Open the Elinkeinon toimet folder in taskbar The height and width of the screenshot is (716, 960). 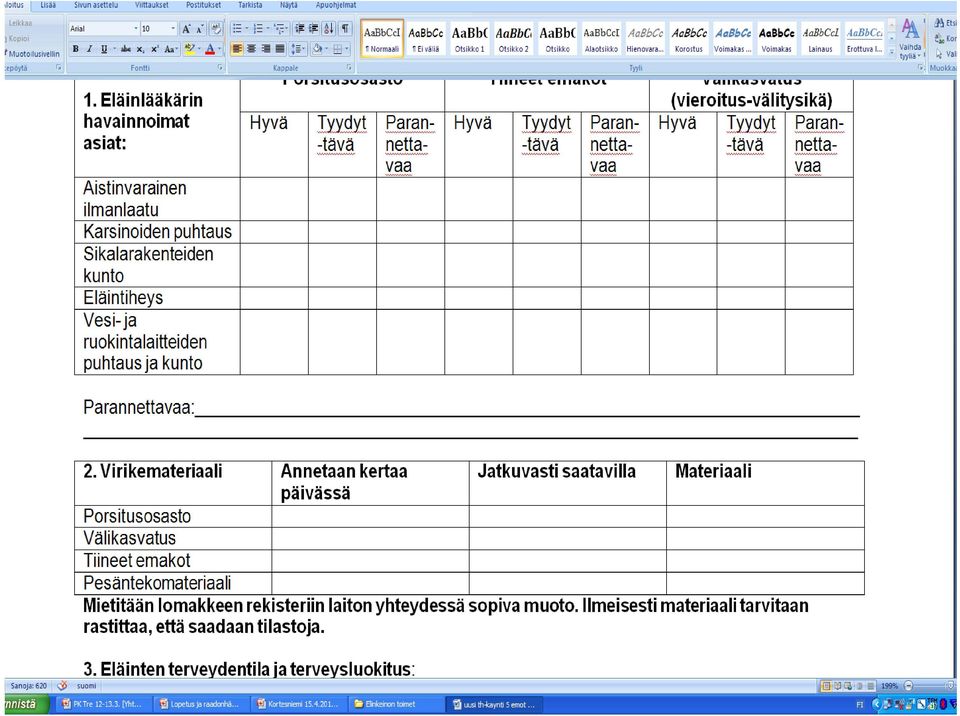pos(394,704)
